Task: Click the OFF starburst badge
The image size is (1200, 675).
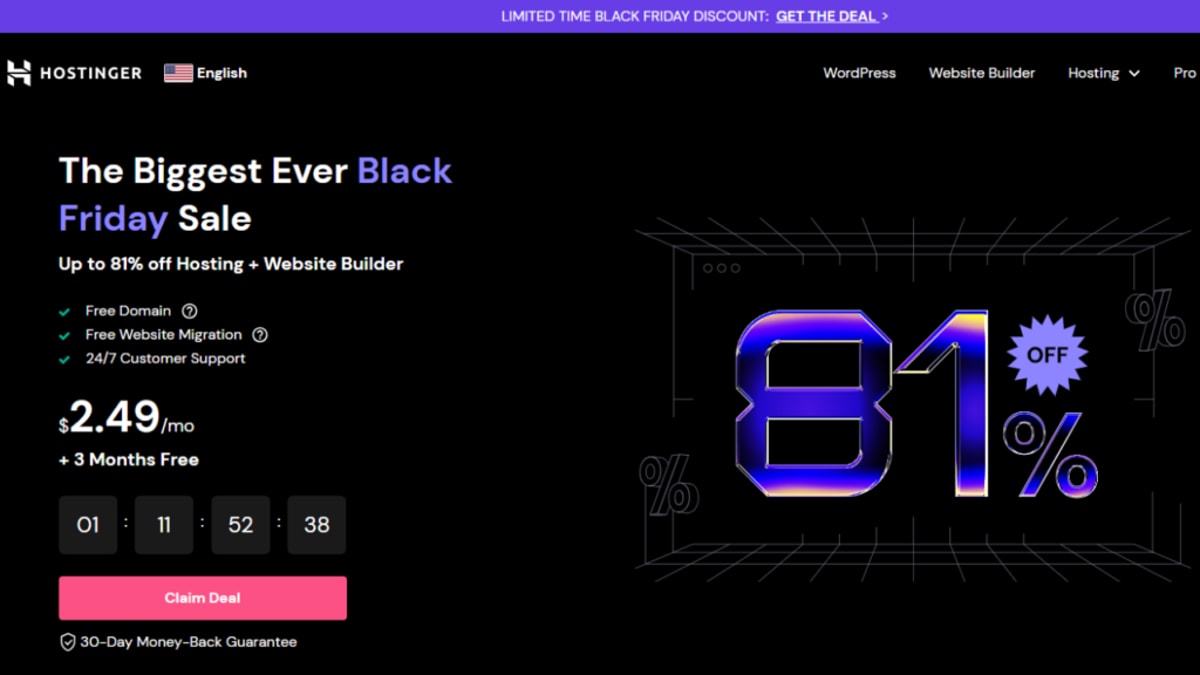Action: [1046, 355]
